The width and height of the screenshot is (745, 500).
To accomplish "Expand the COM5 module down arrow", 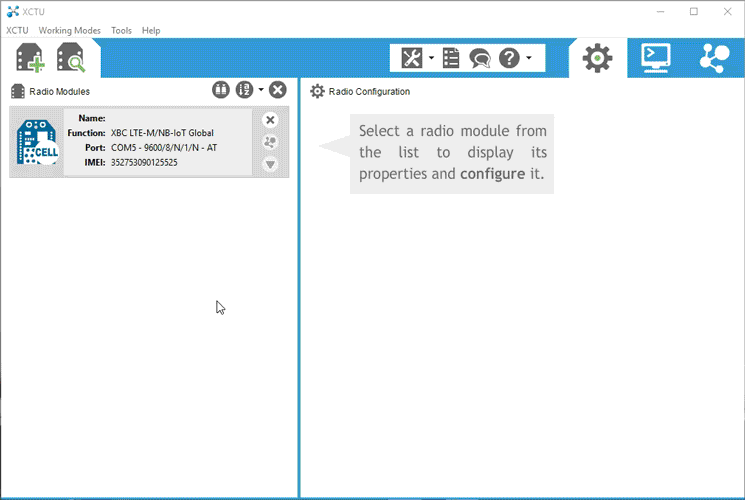I will (x=270, y=164).
